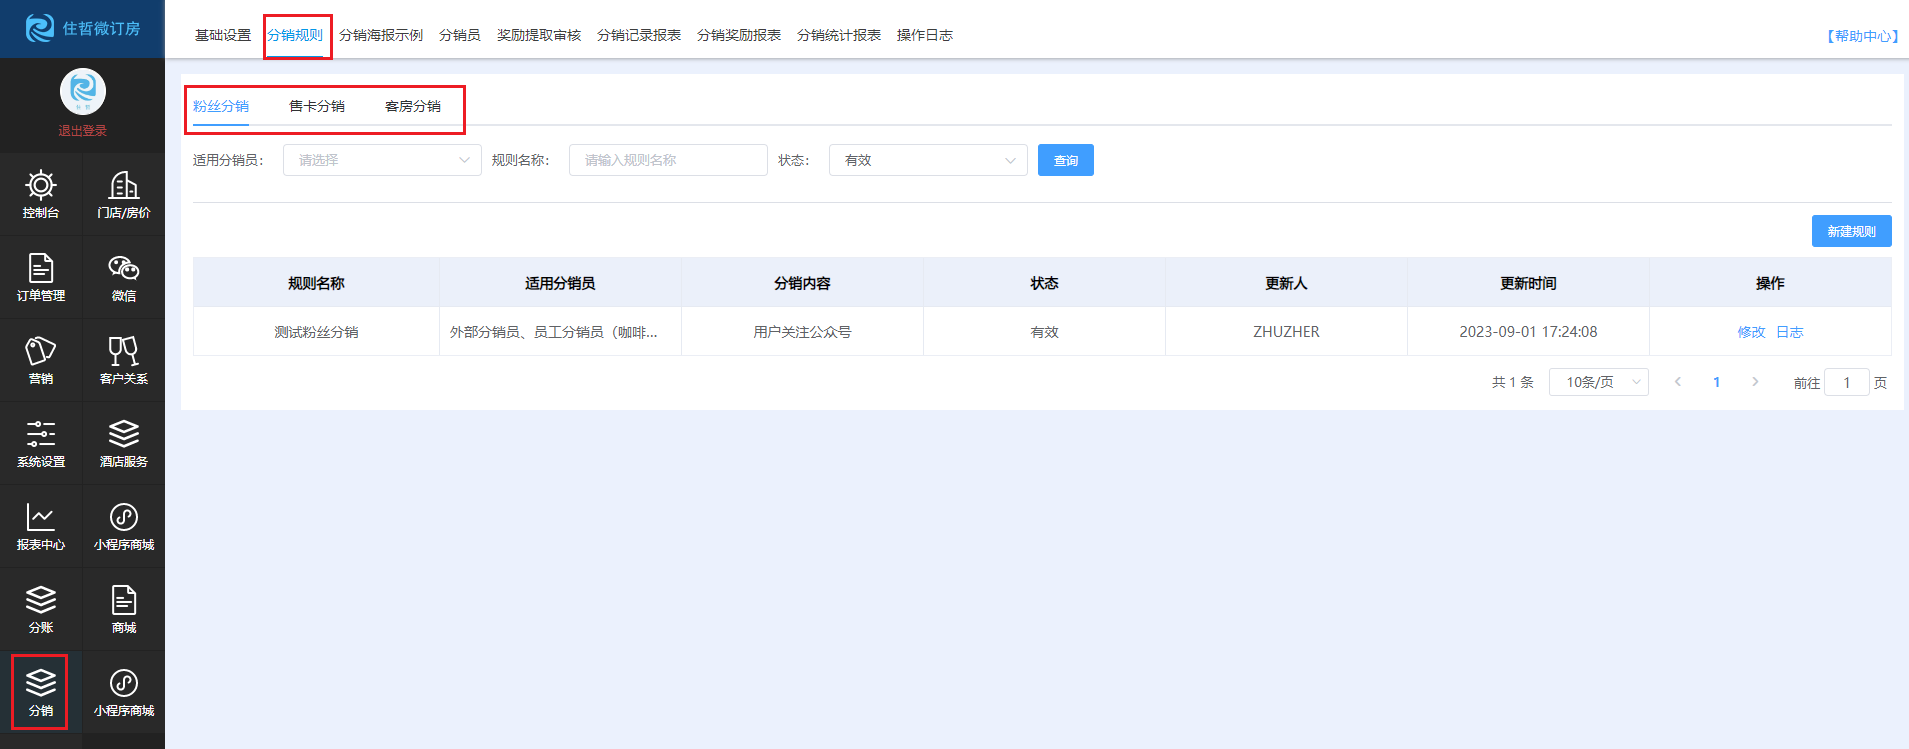Open the 分销 sidebar icon
The image size is (1909, 749).
41,692
